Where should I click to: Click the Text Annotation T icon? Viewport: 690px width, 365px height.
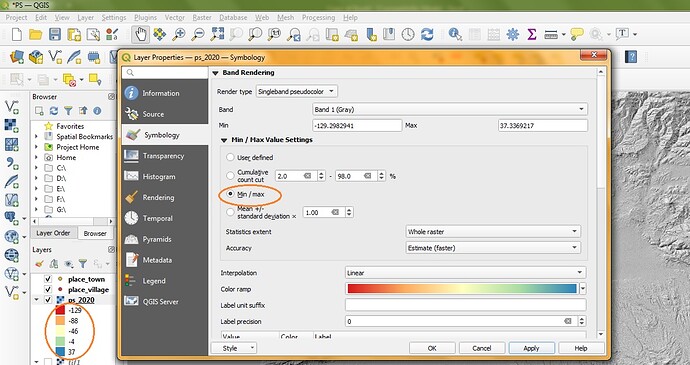pyautogui.click(x=622, y=34)
